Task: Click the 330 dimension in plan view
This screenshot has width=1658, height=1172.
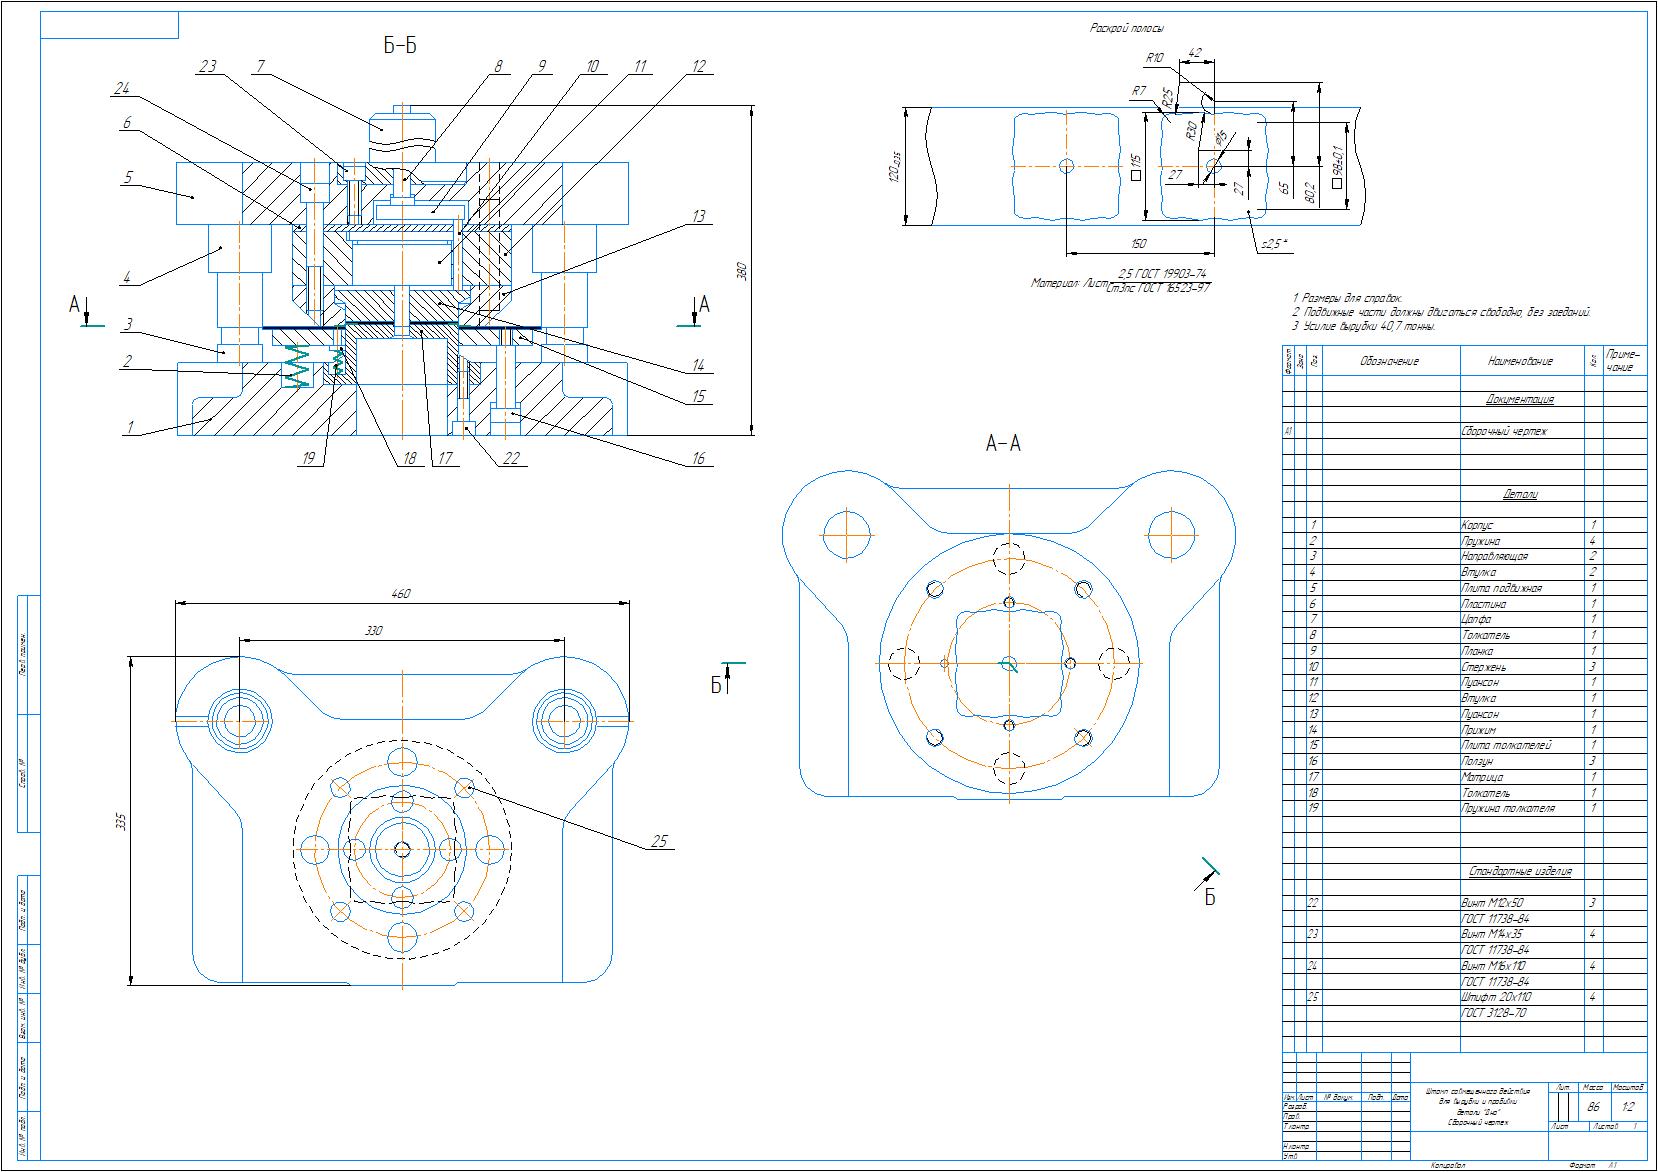Action: pyautogui.click(x=372, y=631)
